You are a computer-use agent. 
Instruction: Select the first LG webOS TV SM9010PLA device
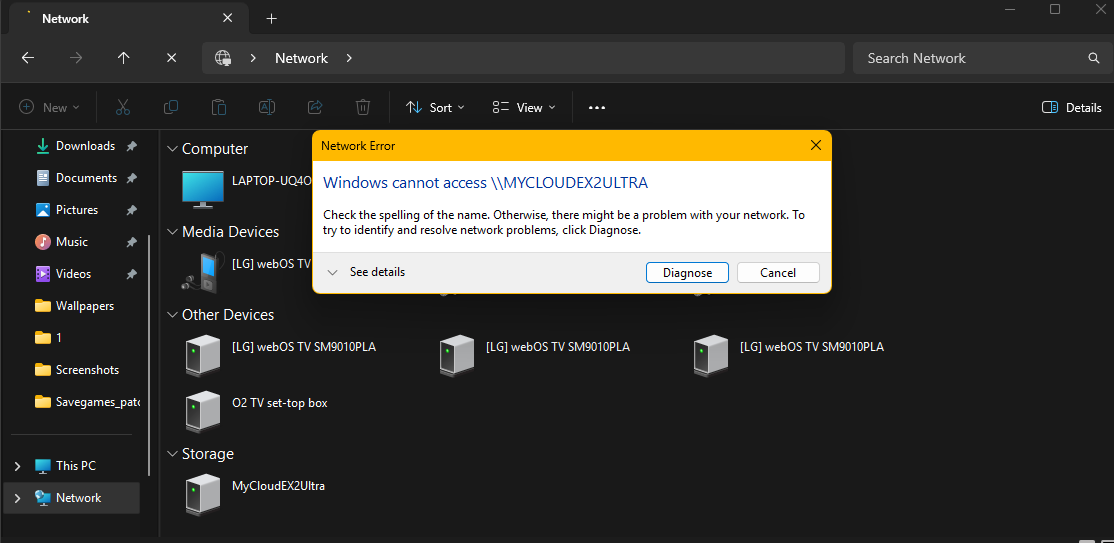pyautogui.click(x=281, y=355)
